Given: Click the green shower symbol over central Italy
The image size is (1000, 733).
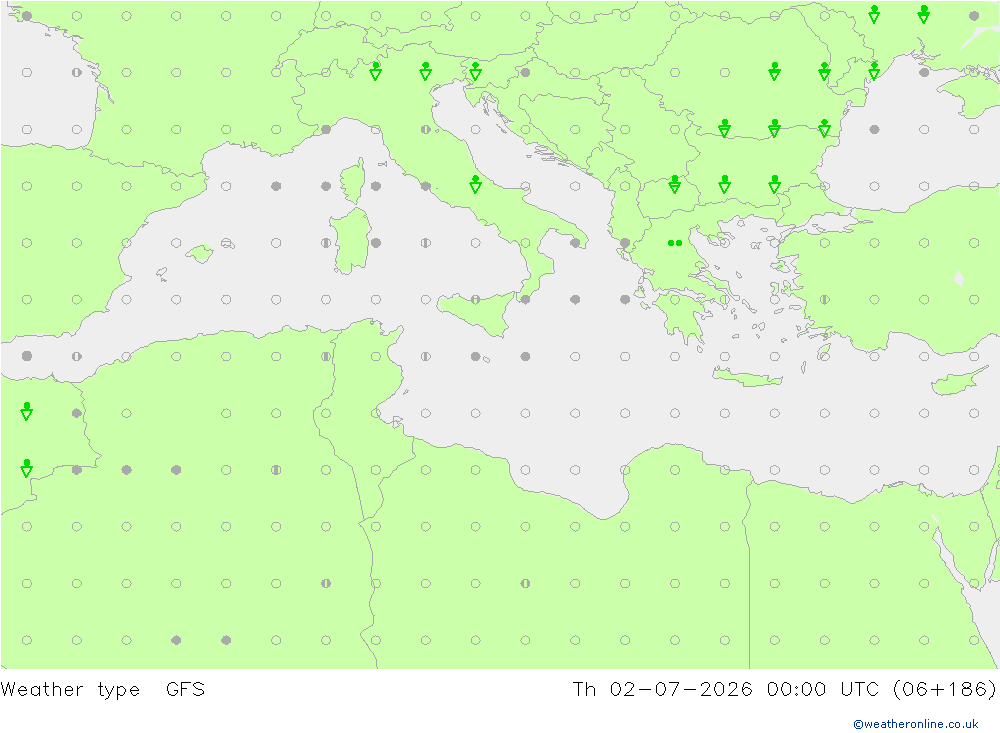Looking at the screenshot, I should tap(475, 184).
